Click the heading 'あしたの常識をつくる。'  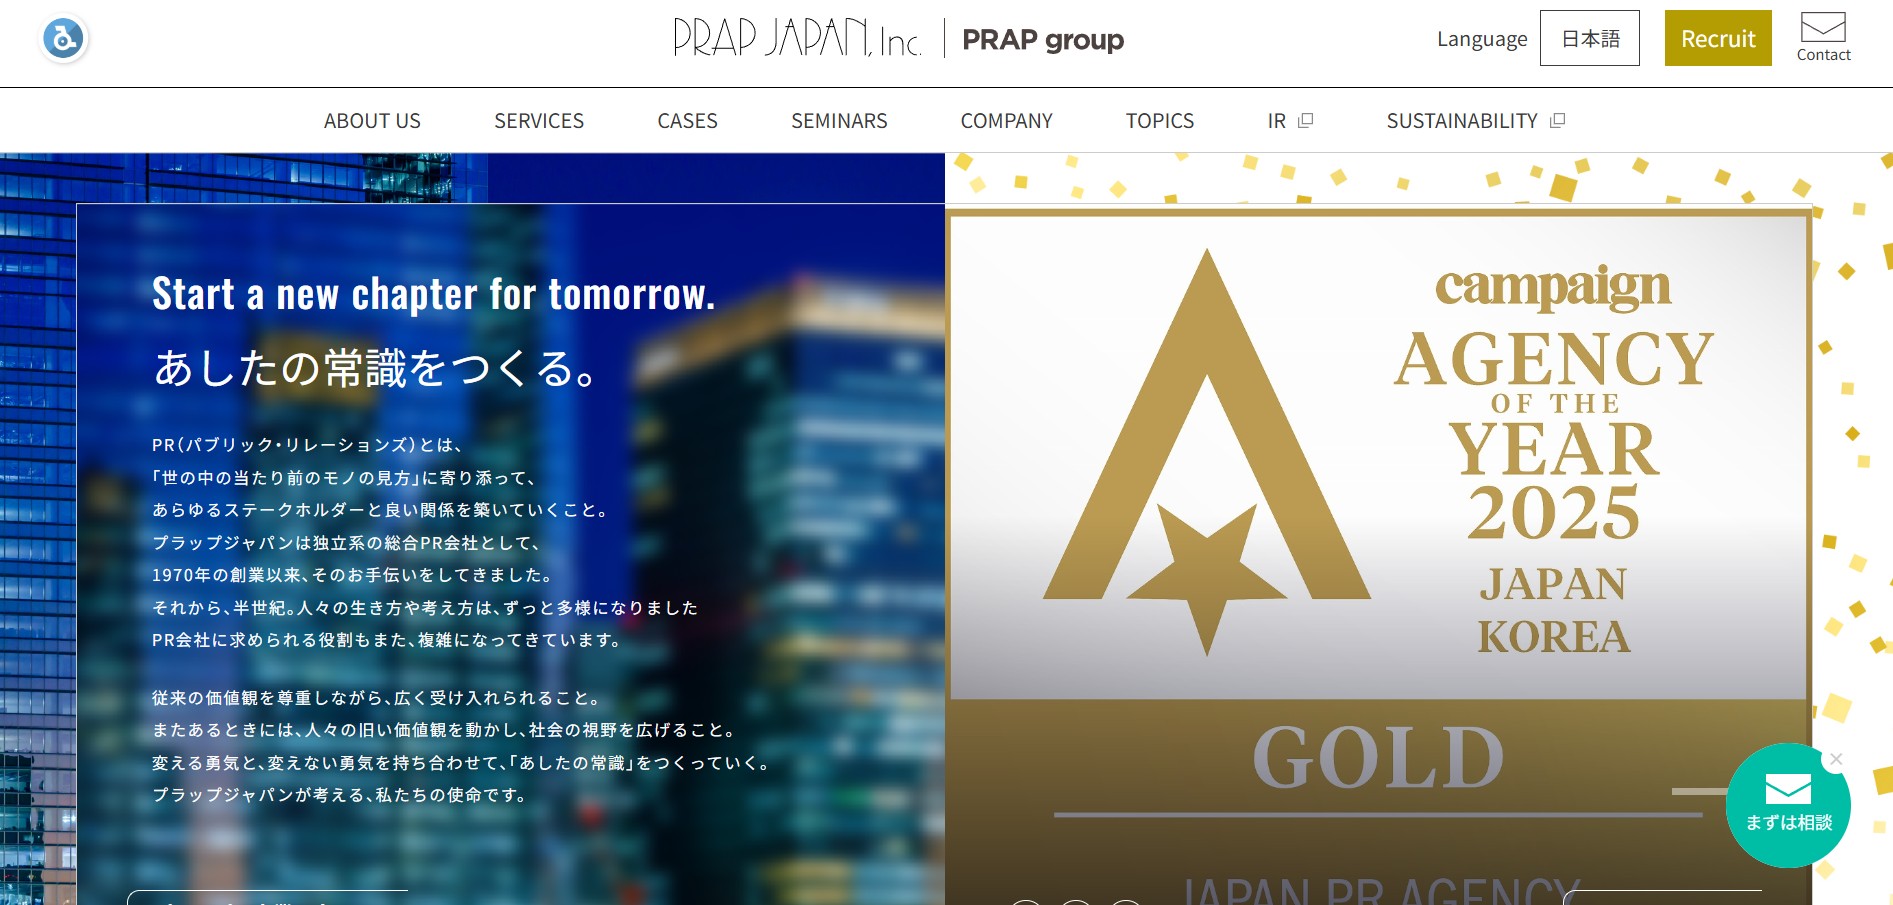pos(376,368)
